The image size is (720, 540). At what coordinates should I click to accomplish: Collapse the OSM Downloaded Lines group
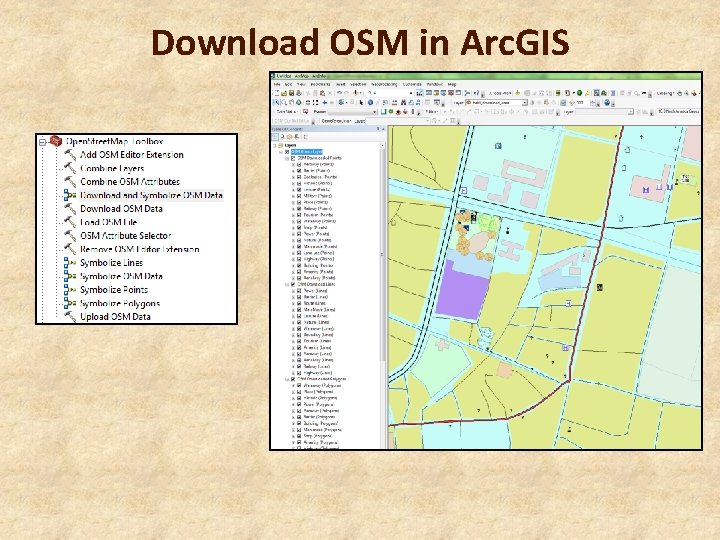click(x=287, y=284)
